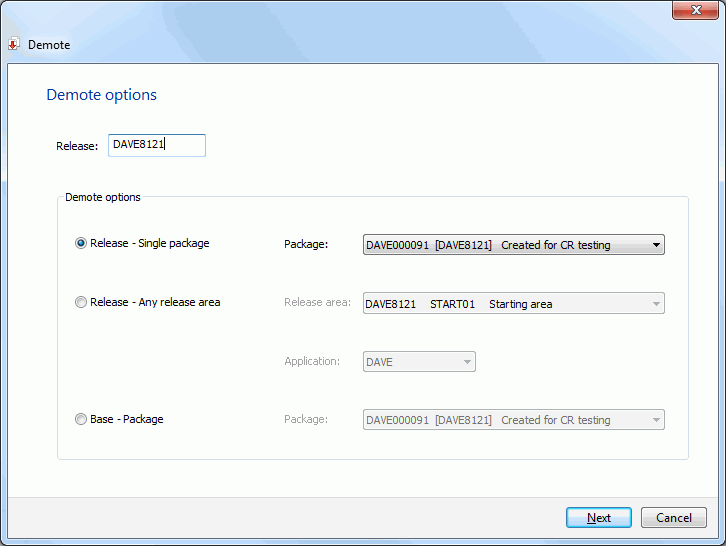Click the Demote wizard title icon

click(13, 44)
